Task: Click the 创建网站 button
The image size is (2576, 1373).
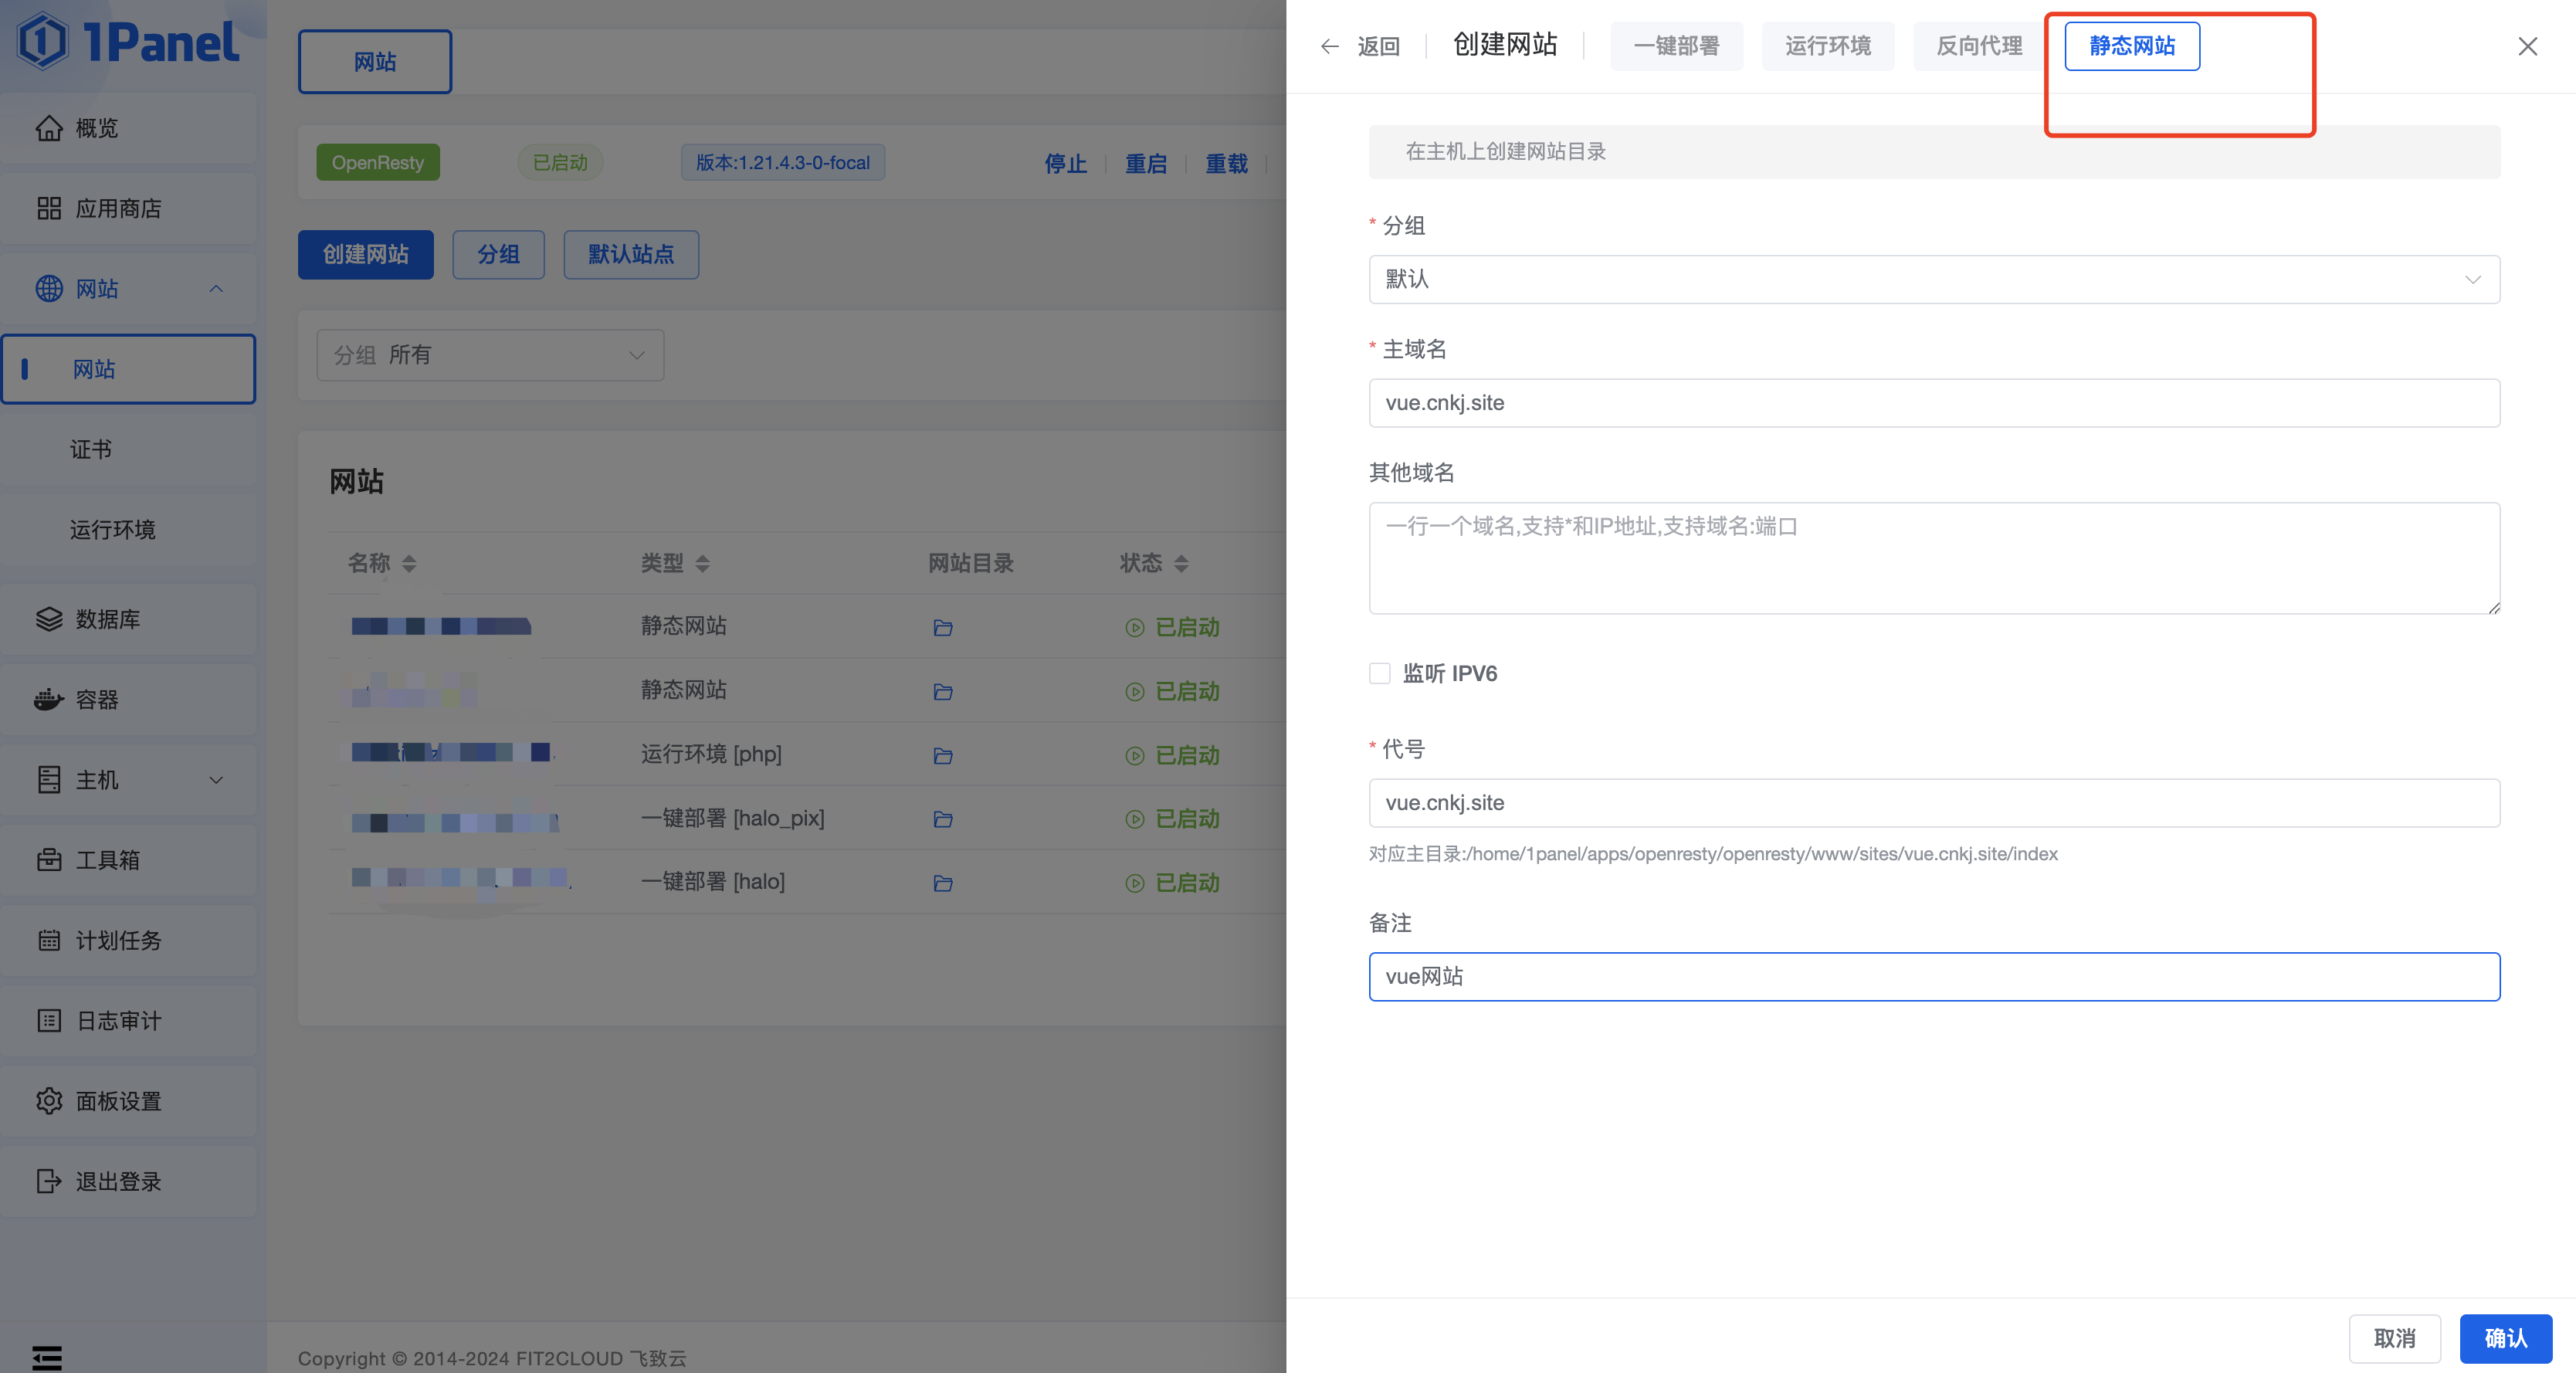Action: click(365, 254)
